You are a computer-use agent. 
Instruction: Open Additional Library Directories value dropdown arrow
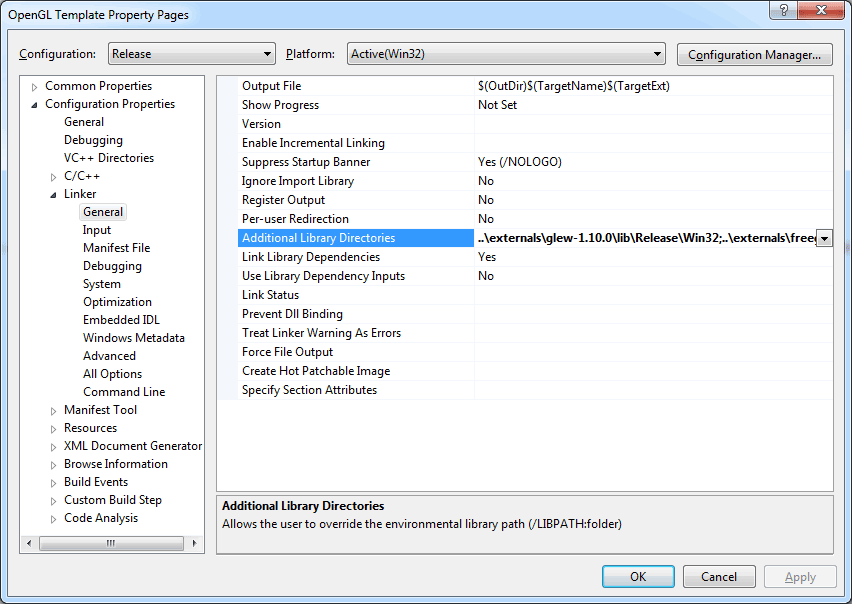pos(824,238)
